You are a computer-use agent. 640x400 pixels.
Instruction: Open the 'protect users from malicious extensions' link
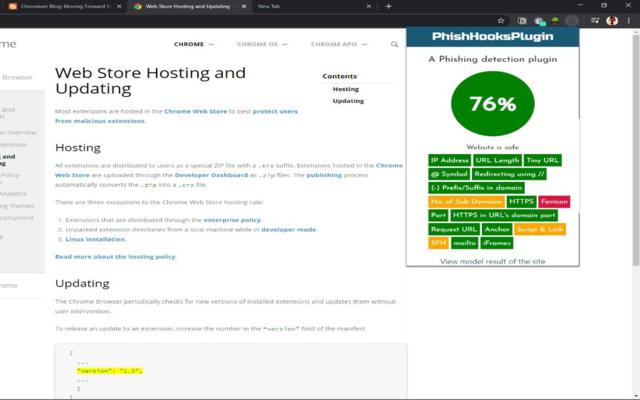click(x=176, y=116)
